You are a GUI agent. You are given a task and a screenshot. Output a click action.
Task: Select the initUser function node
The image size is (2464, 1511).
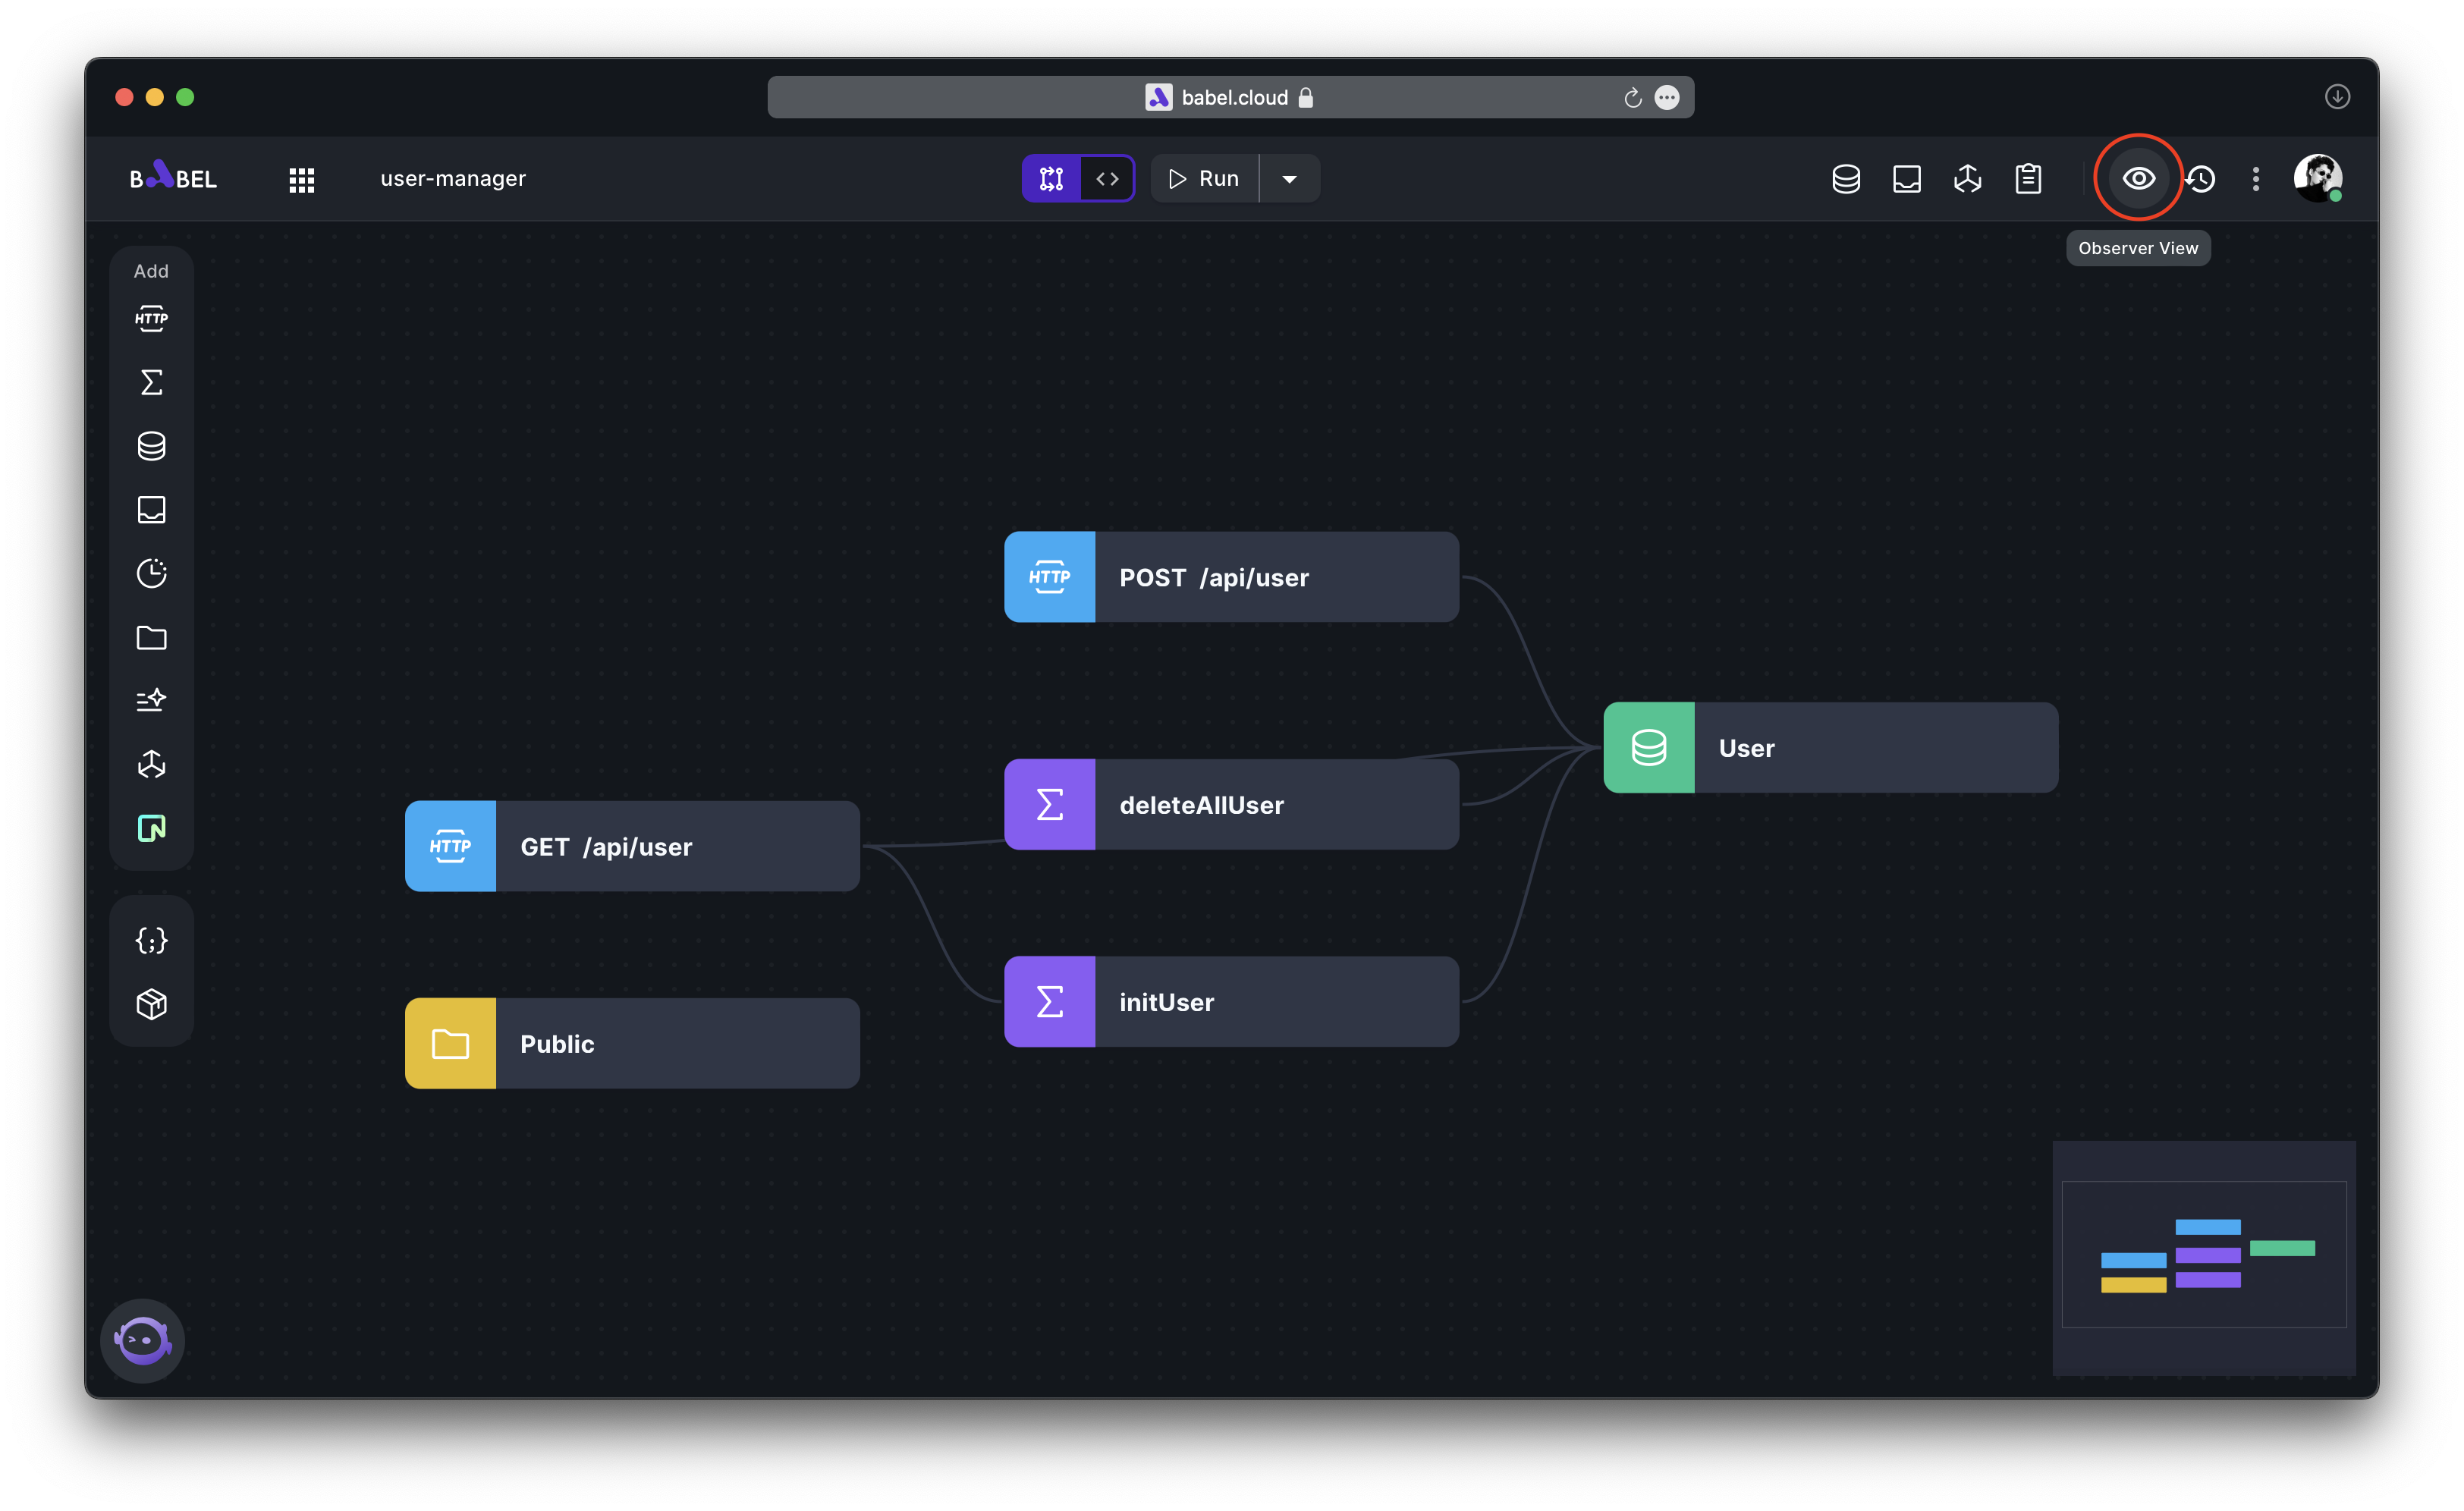coord(1232,1002)
